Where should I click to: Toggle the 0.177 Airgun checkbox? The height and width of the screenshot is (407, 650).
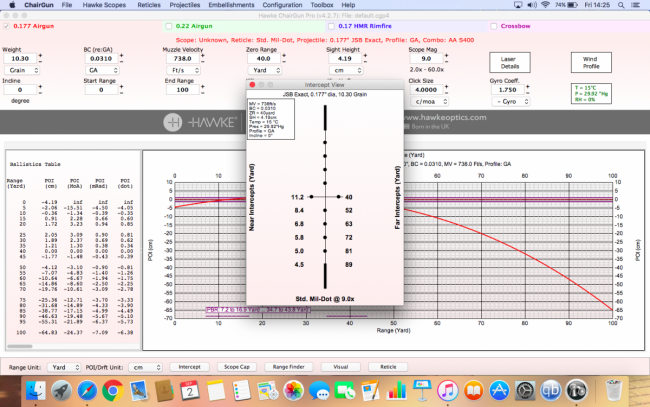[6, 26]
